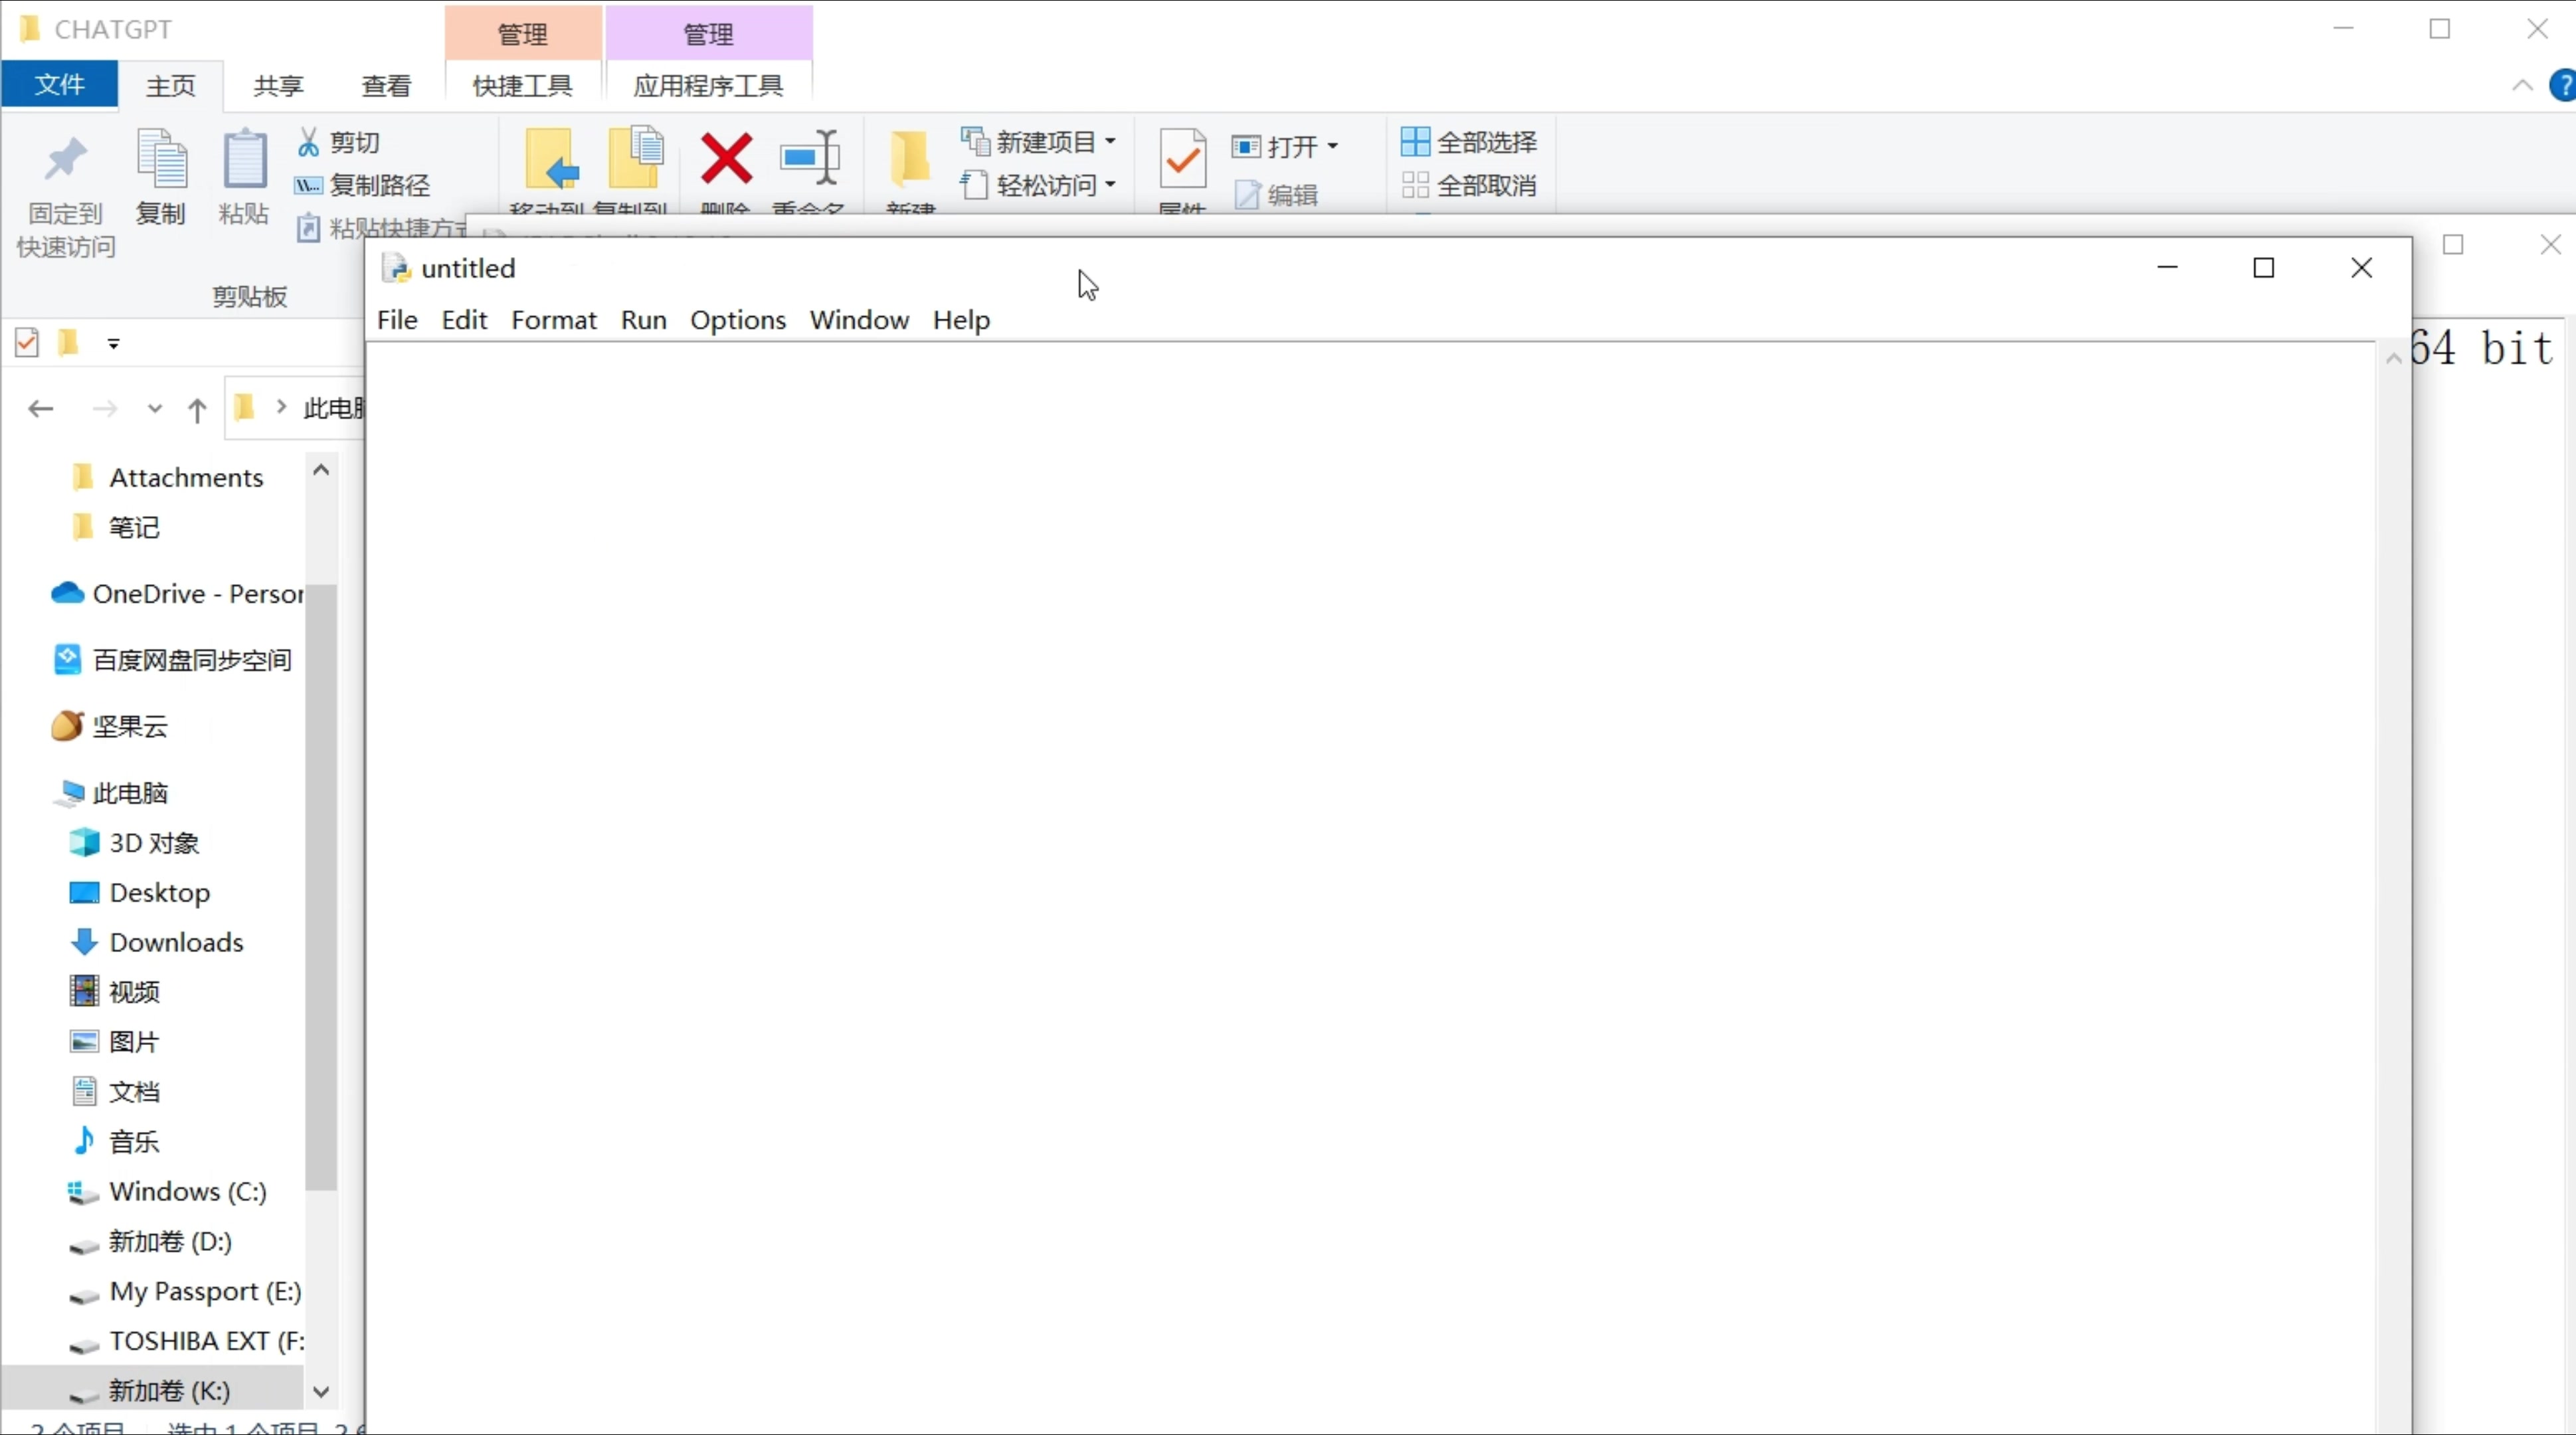Toggle the quick access properties checkbox icon
Screen dimensions: 2576x1435
tap(27, 343)
